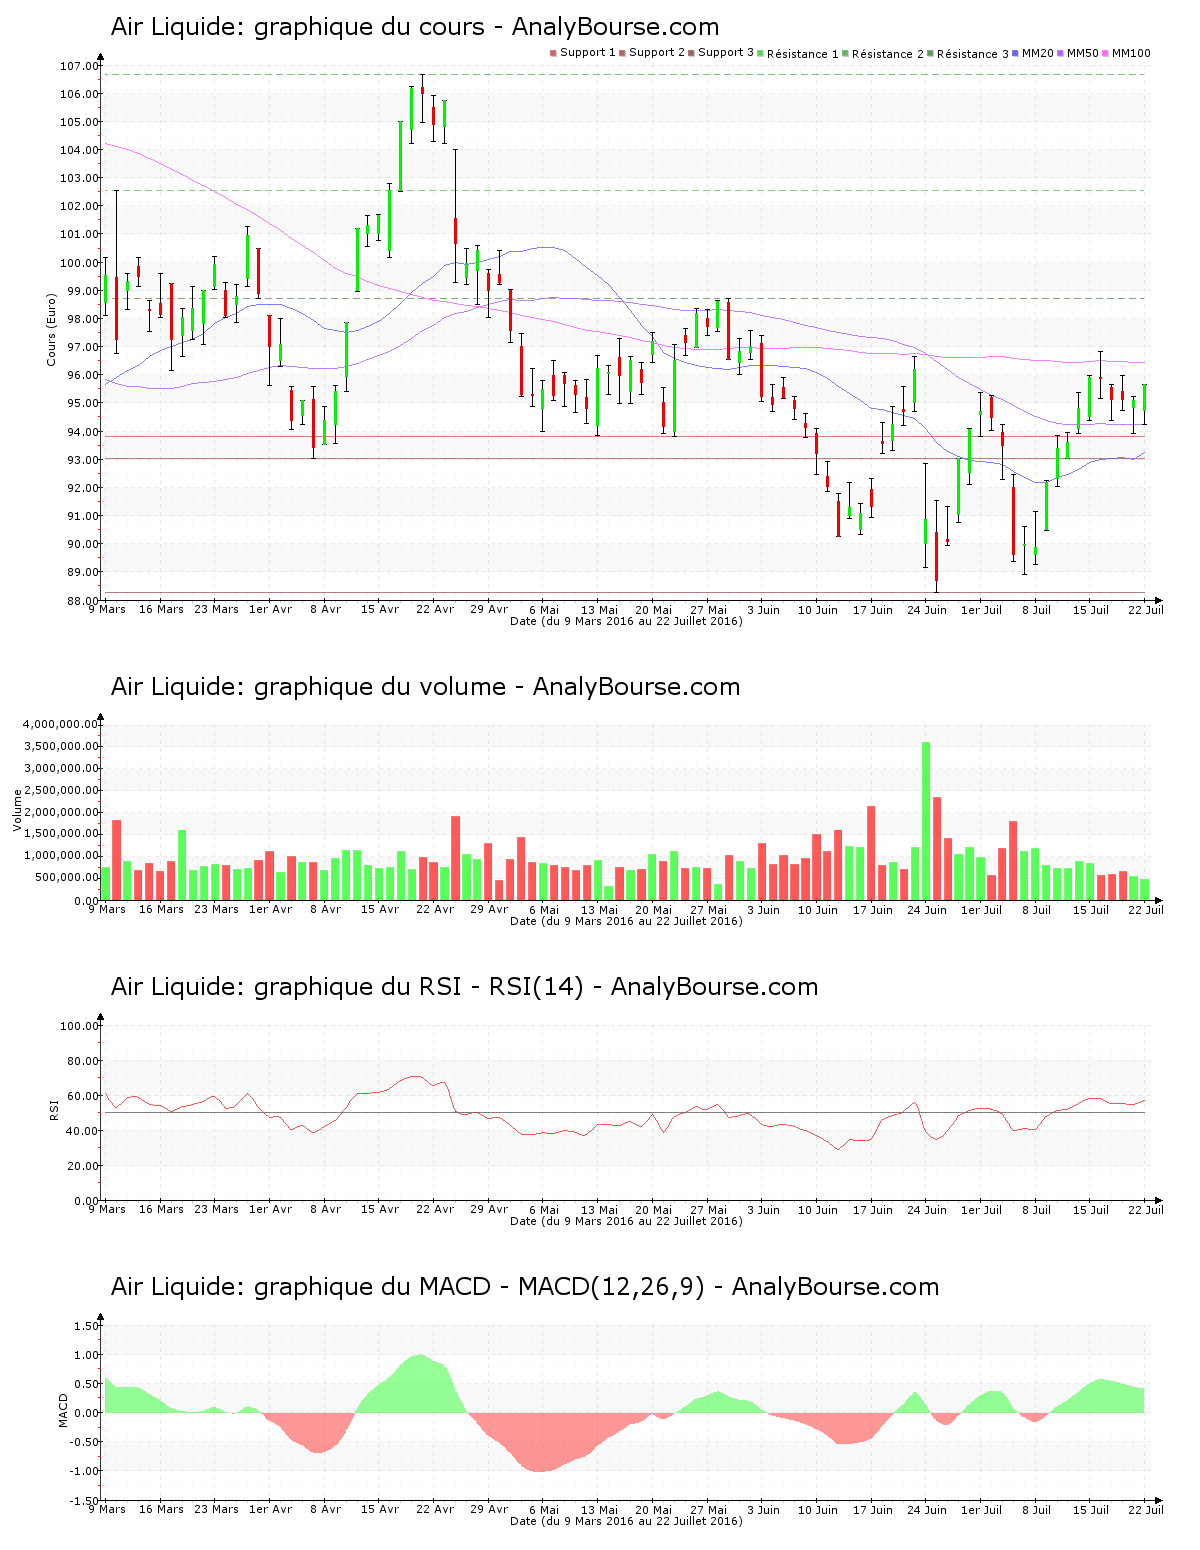The width and height of the screenshot is (1200, 1550).
Task: Click the 'graphique du volume' chart title
Action: (425, 687)
